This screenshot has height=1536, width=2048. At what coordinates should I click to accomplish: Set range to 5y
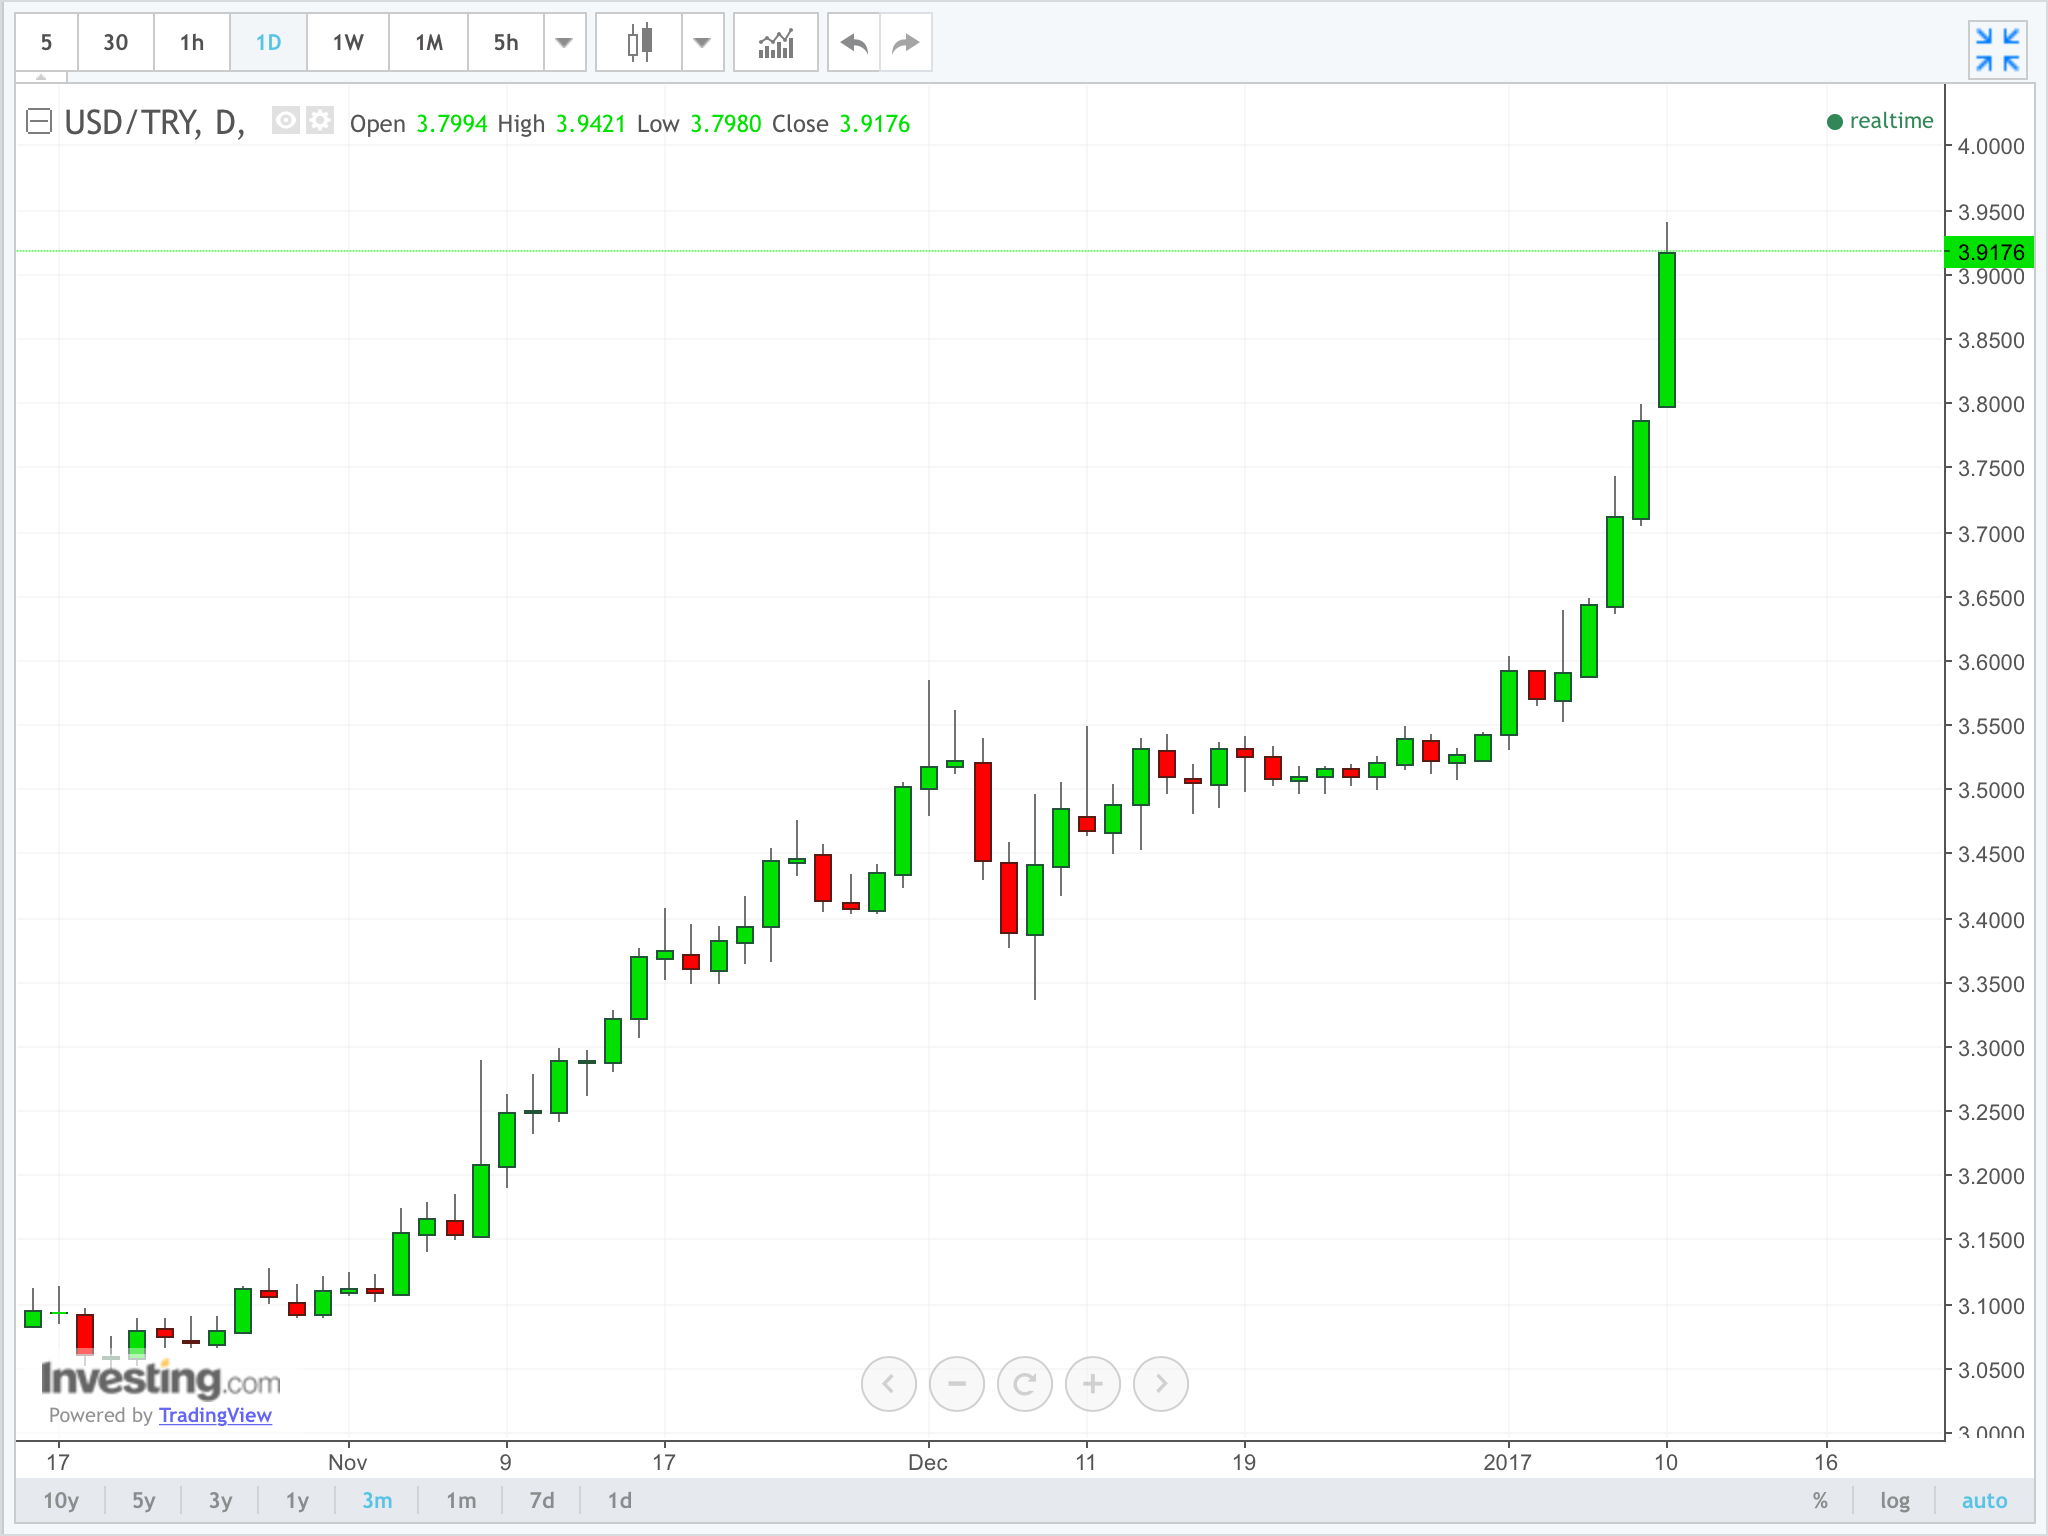pos(144,1500)
